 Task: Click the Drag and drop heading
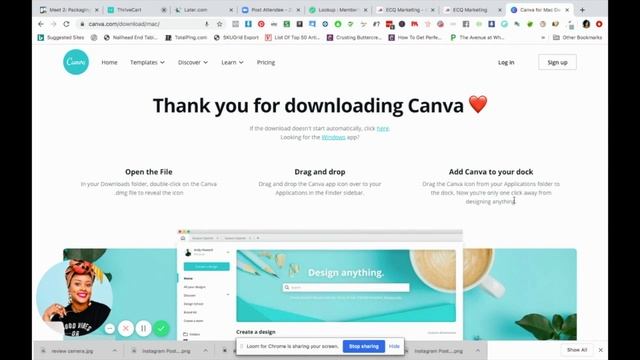click(320, 172)
